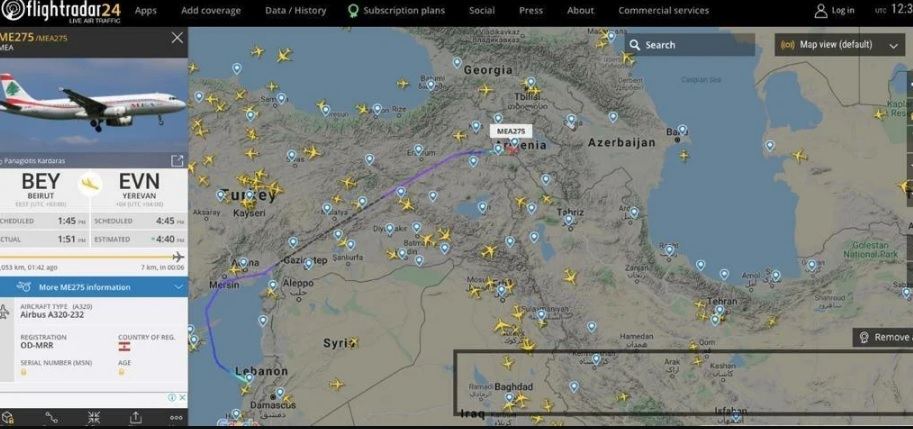This screenshot has height=429, width=913.
Task: Expand More ME275 information section
Action: tap(94, 287)
